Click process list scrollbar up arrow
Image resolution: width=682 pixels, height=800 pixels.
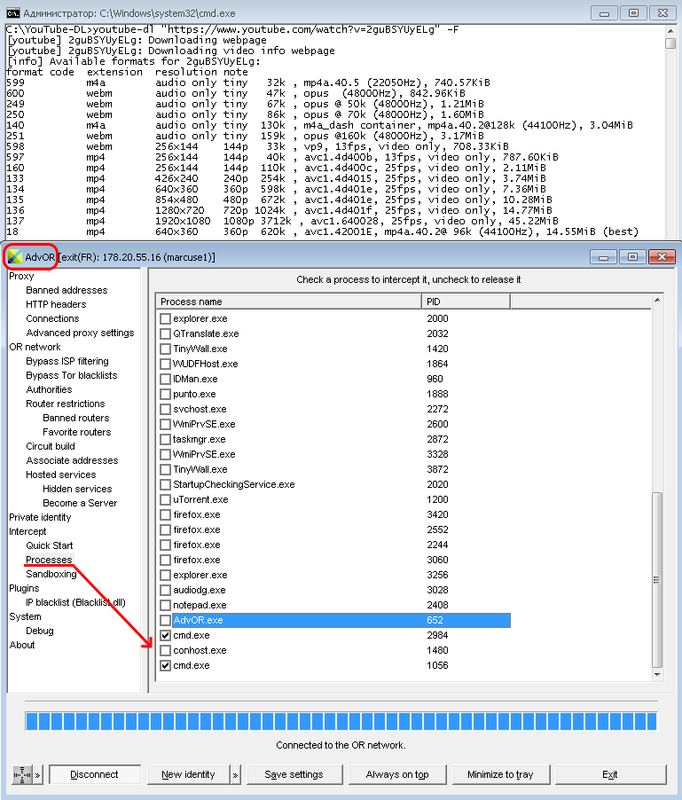[x=658, y=300]
